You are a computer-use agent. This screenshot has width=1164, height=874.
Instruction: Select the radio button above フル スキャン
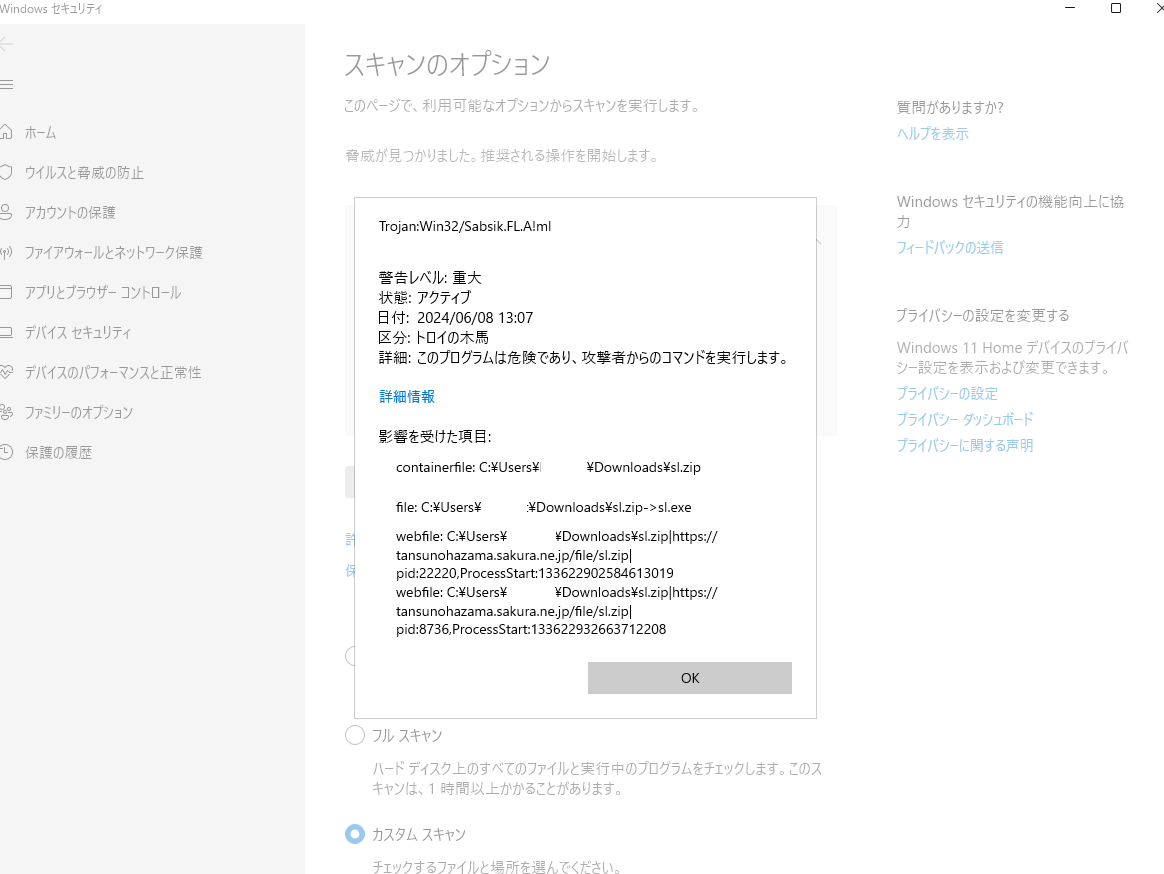[351, 655]
